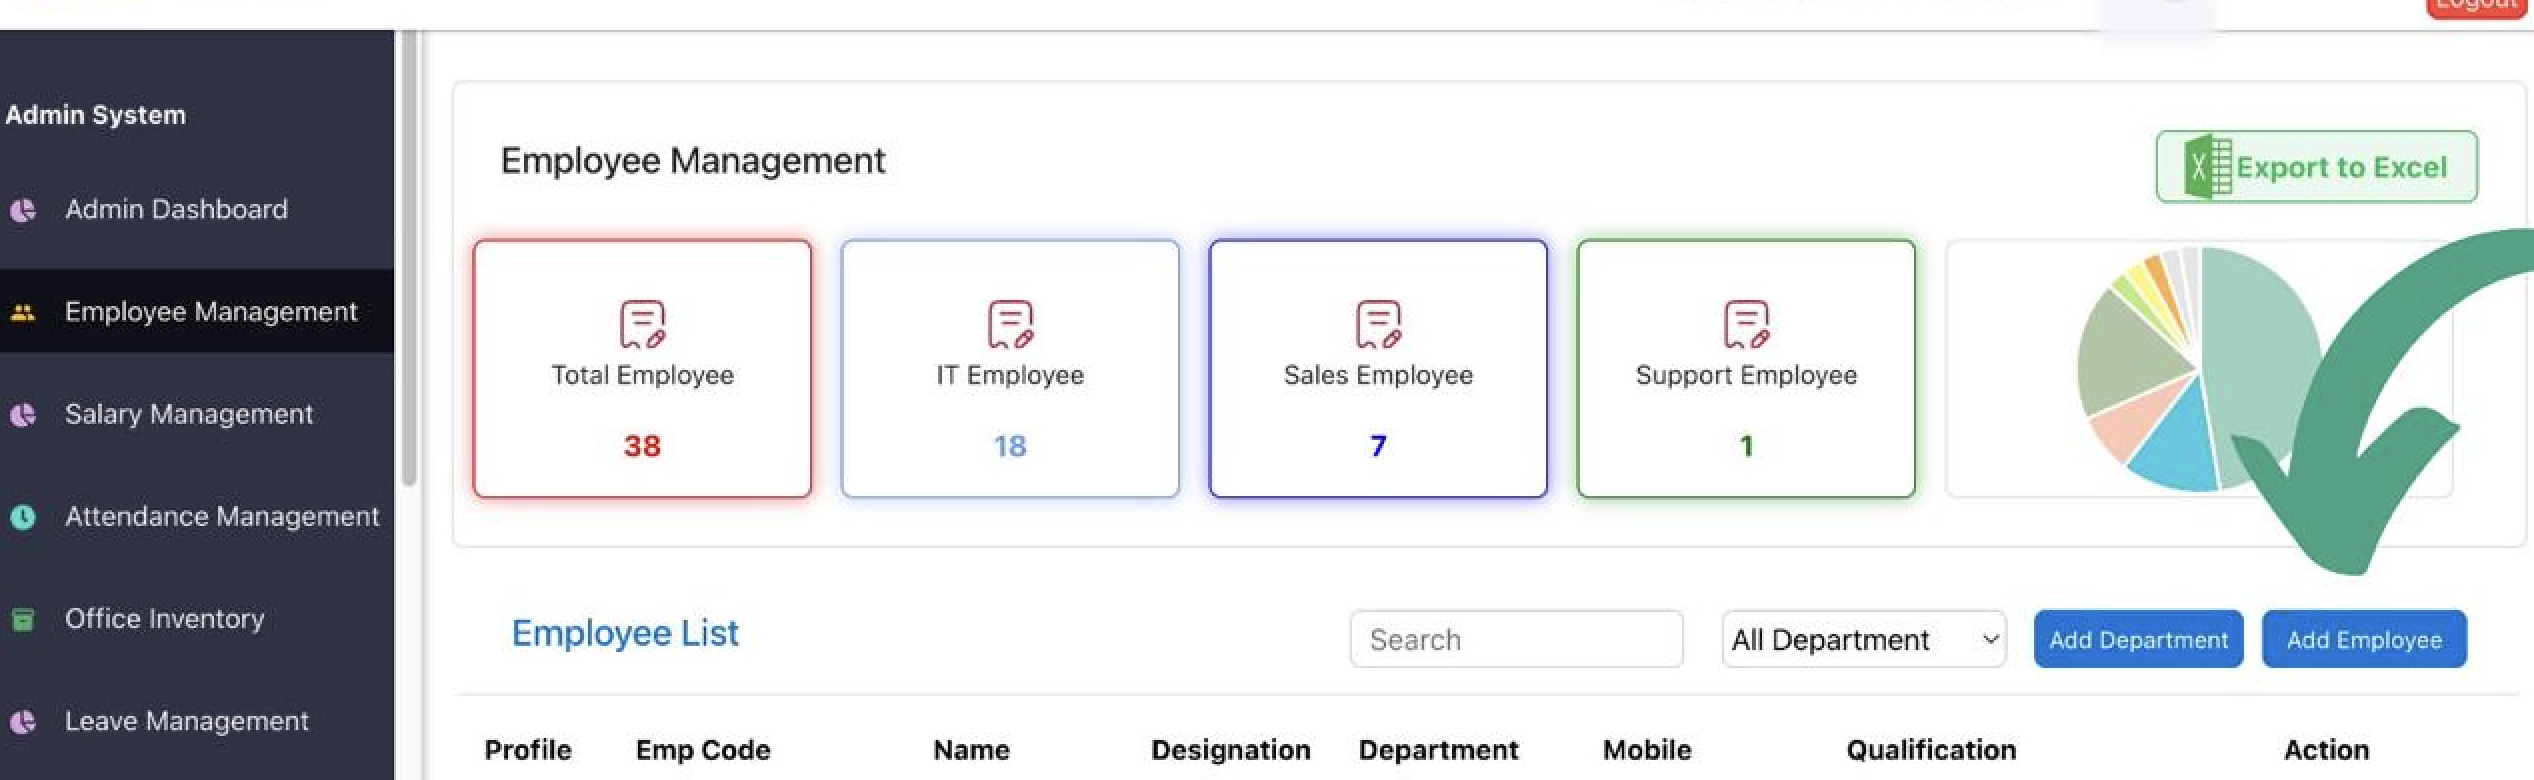Screen dimensions: 2534x780
Task: Click the sidebar vertical scrollbar
Action: click(x=408, y=260)
